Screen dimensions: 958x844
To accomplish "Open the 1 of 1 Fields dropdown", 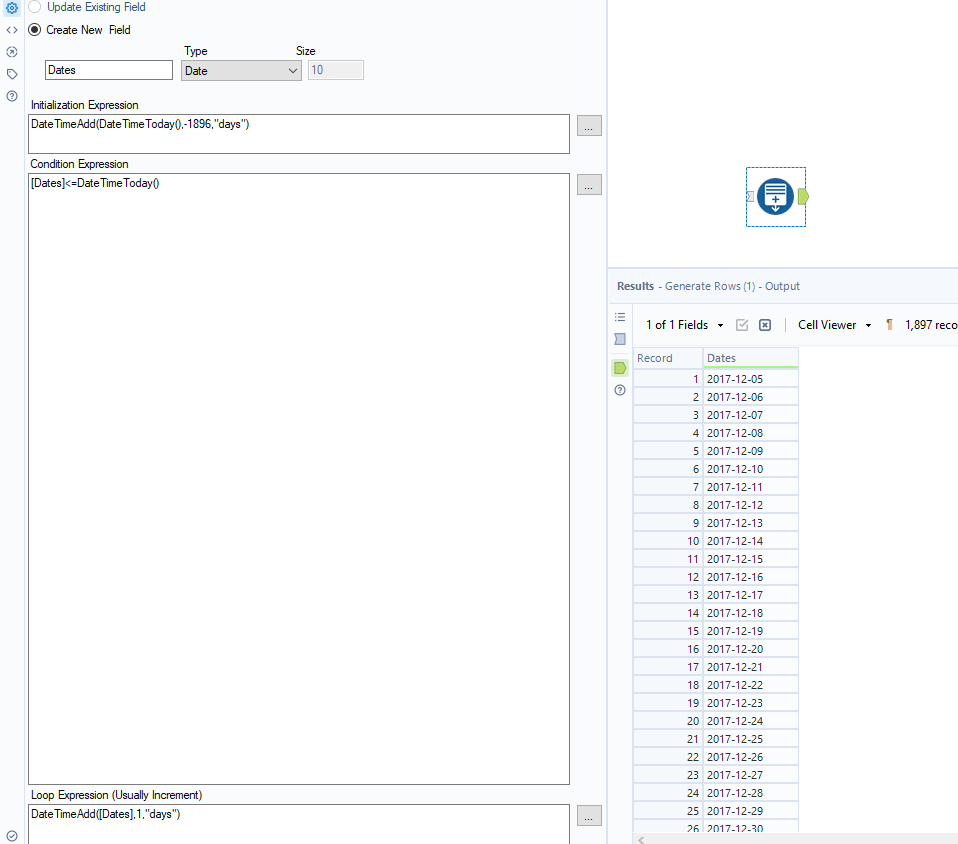I will click(683, 325).
